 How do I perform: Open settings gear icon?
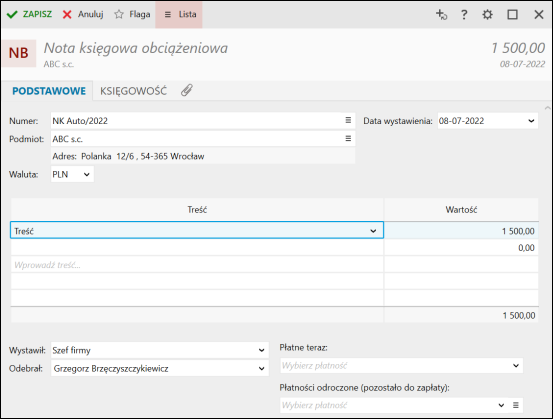487,14
